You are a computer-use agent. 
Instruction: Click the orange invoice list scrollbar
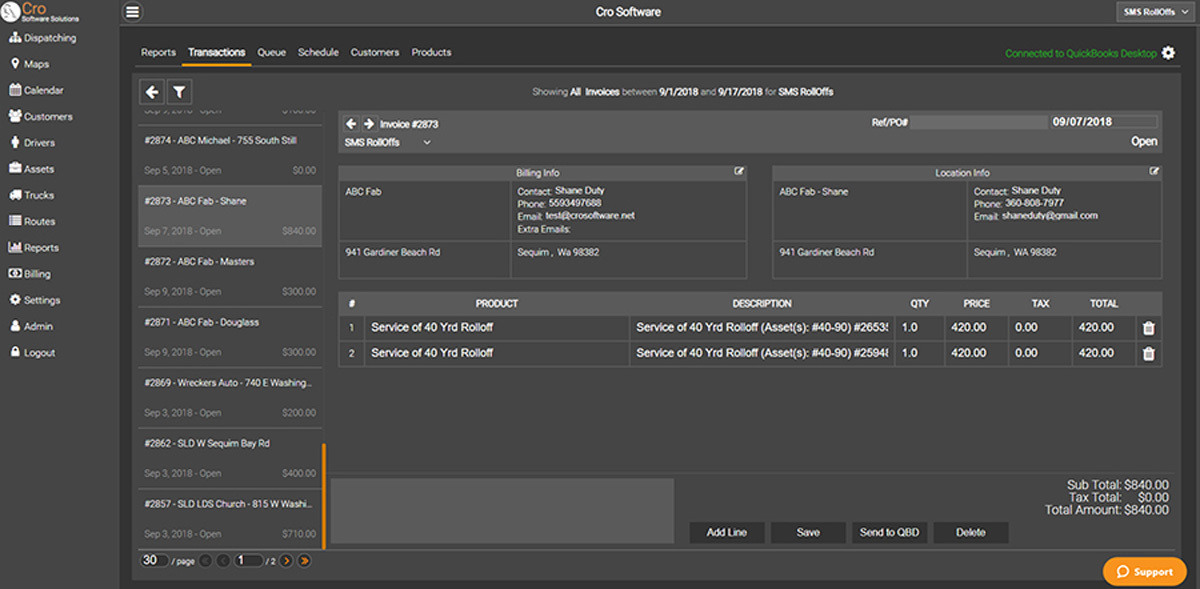pyautogui.click(x=323, y=495)
